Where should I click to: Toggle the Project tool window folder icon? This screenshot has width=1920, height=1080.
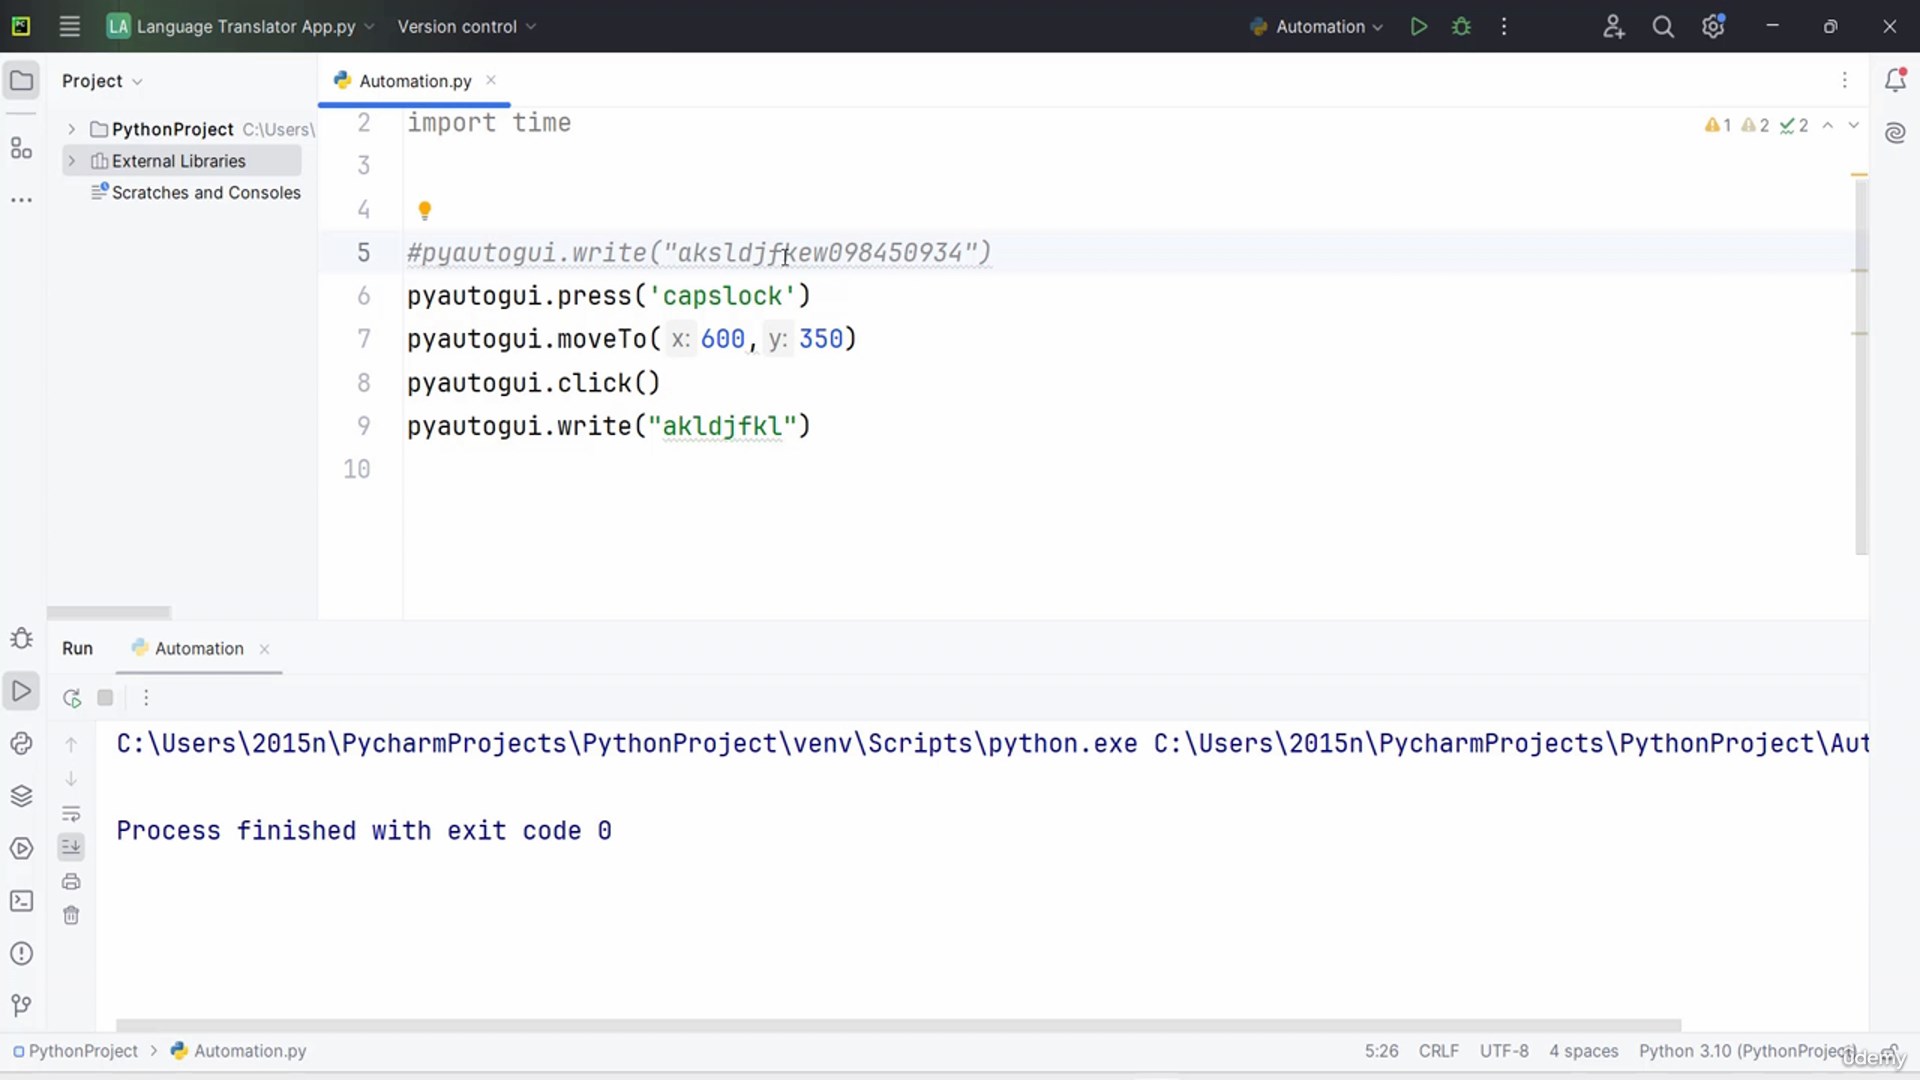21,81
